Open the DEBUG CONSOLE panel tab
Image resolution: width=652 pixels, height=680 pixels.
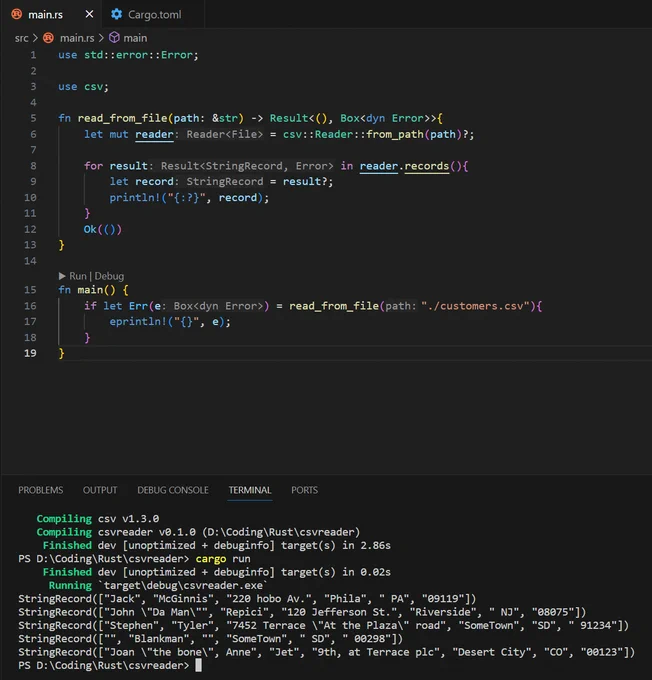pyautogui.click(x=173, y=490)
